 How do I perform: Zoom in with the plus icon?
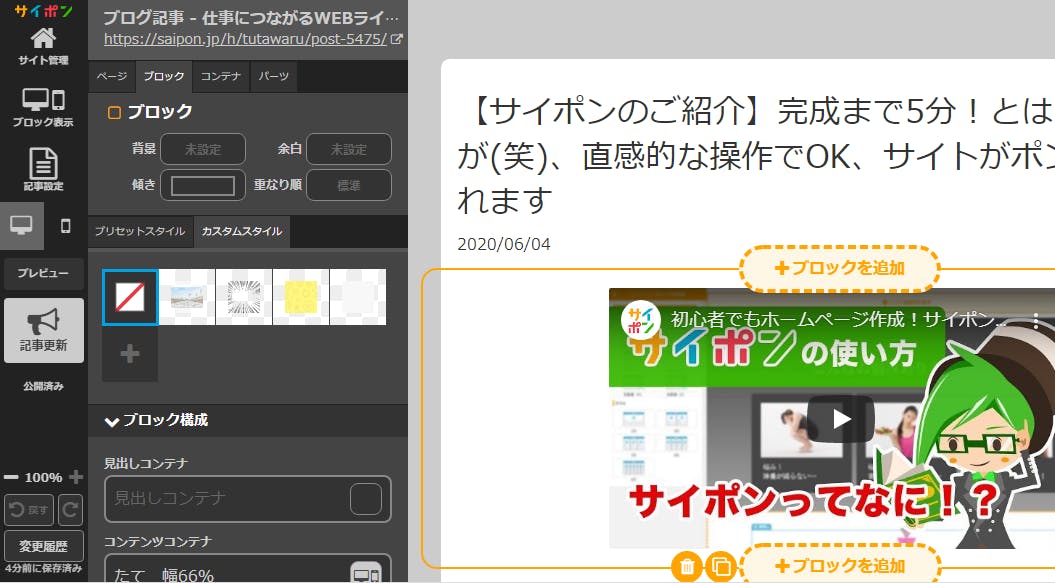(76, 478)
